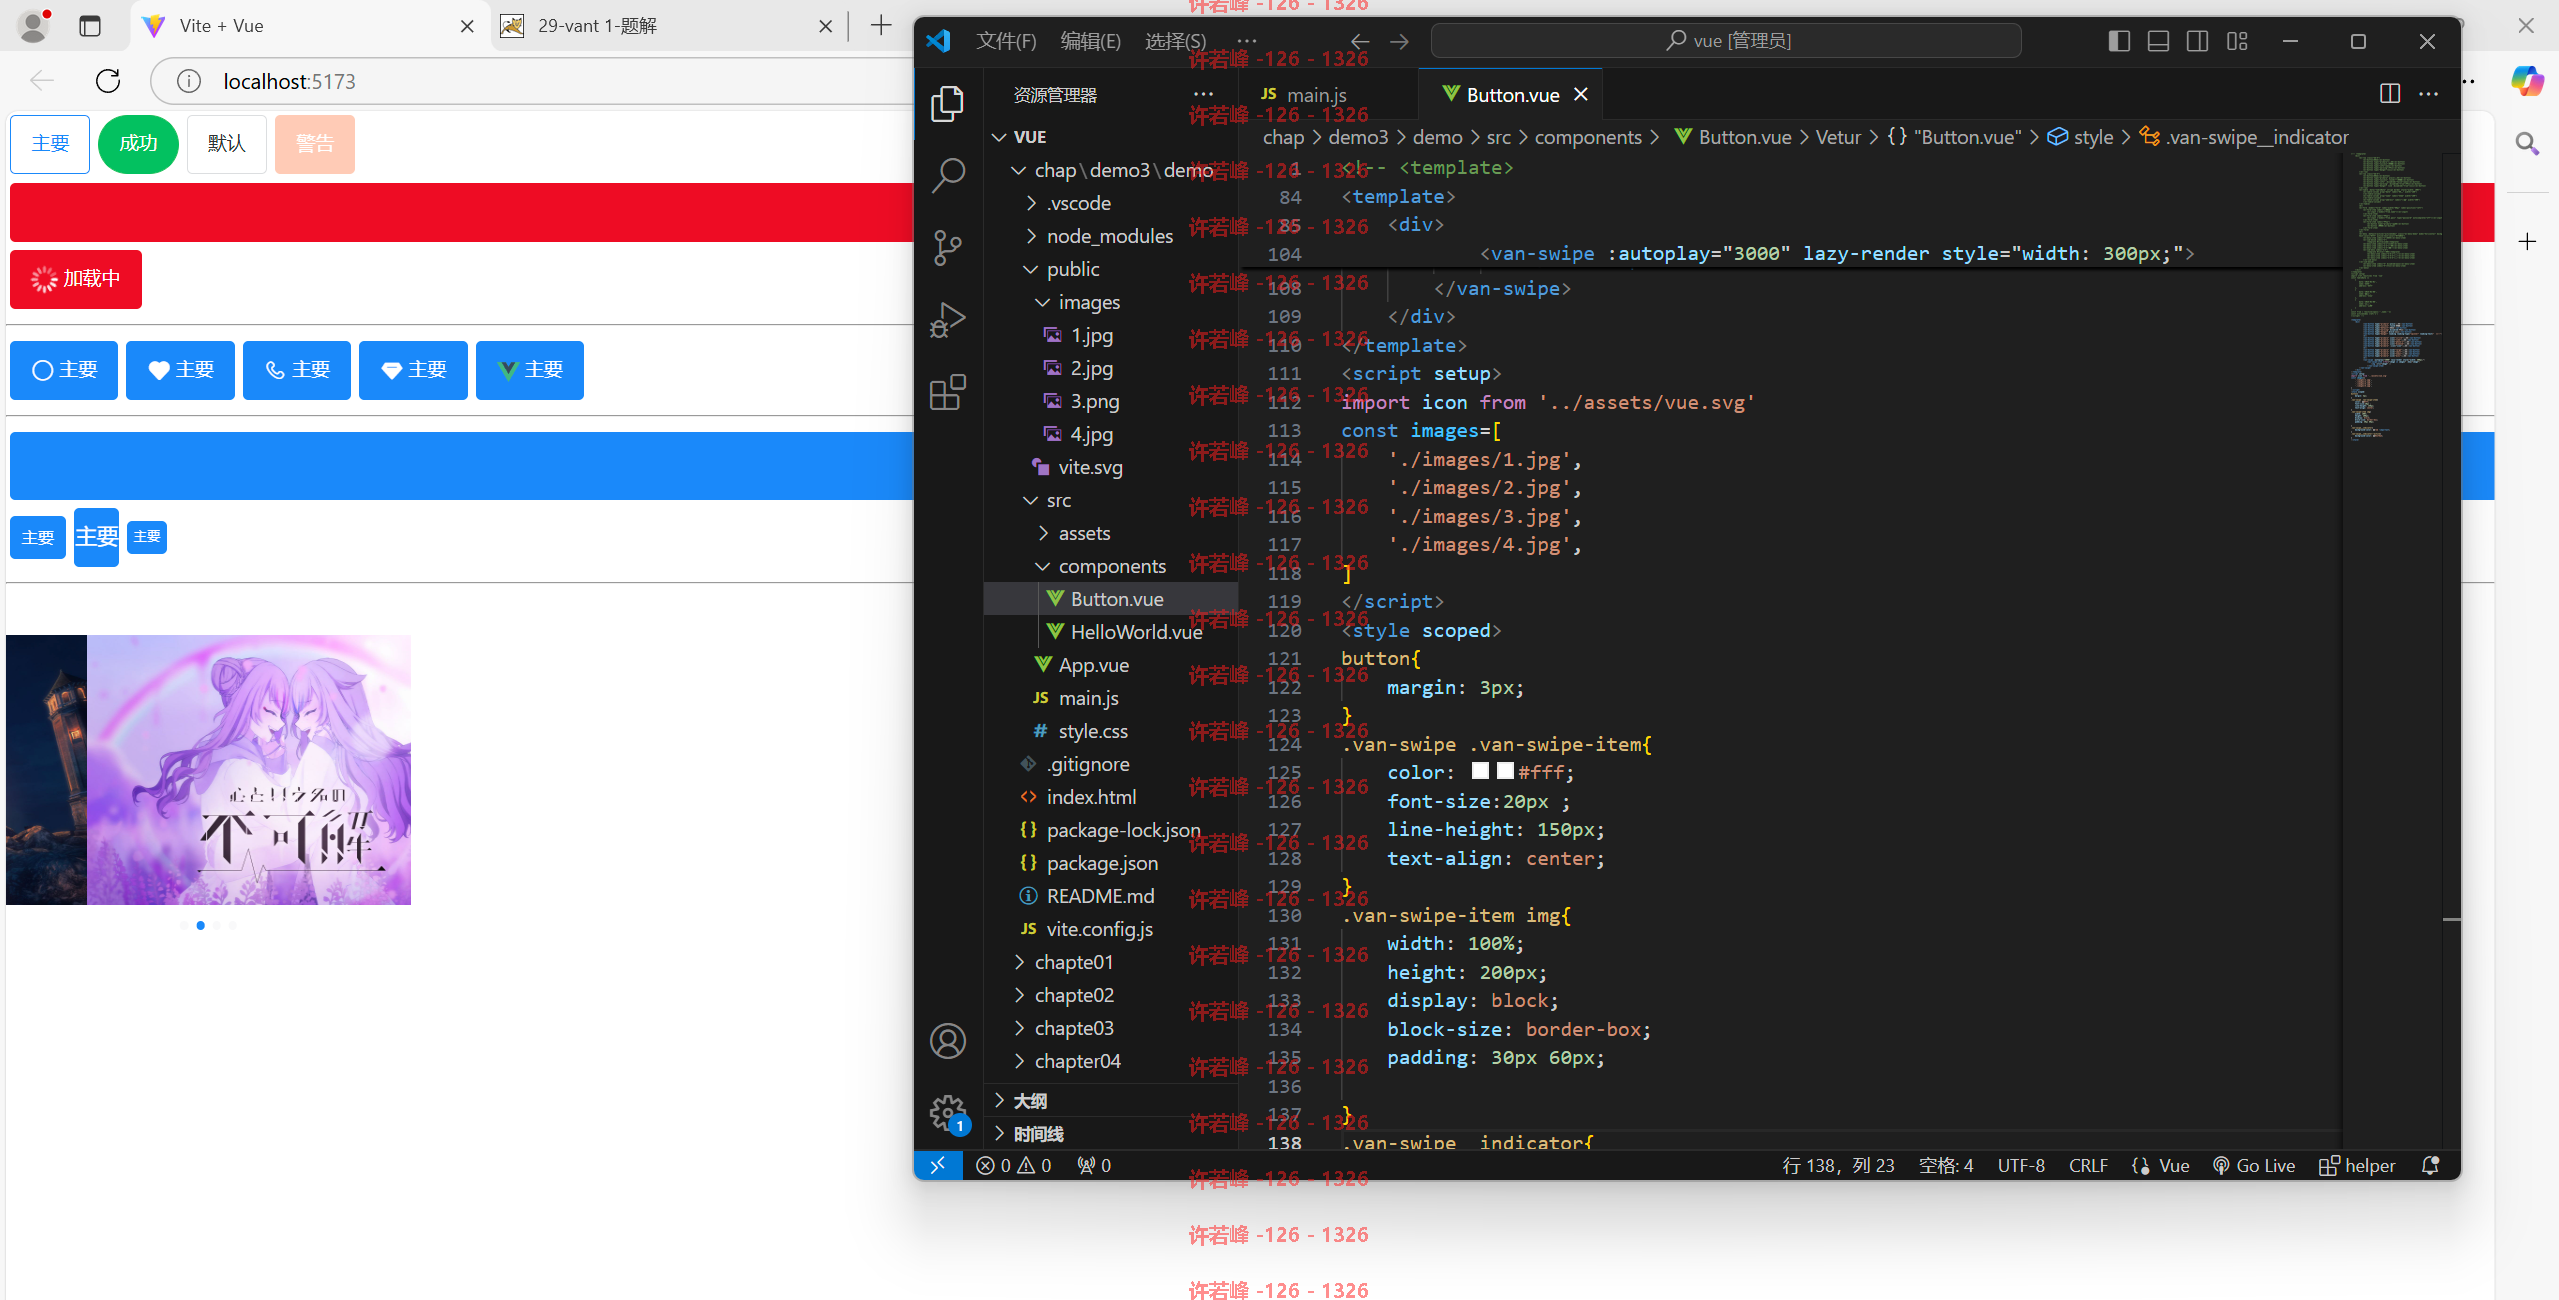The width and height of the screenshot is (2559, 1300).
Task: Open the Search view in VS Code
Action: point(947,175)
